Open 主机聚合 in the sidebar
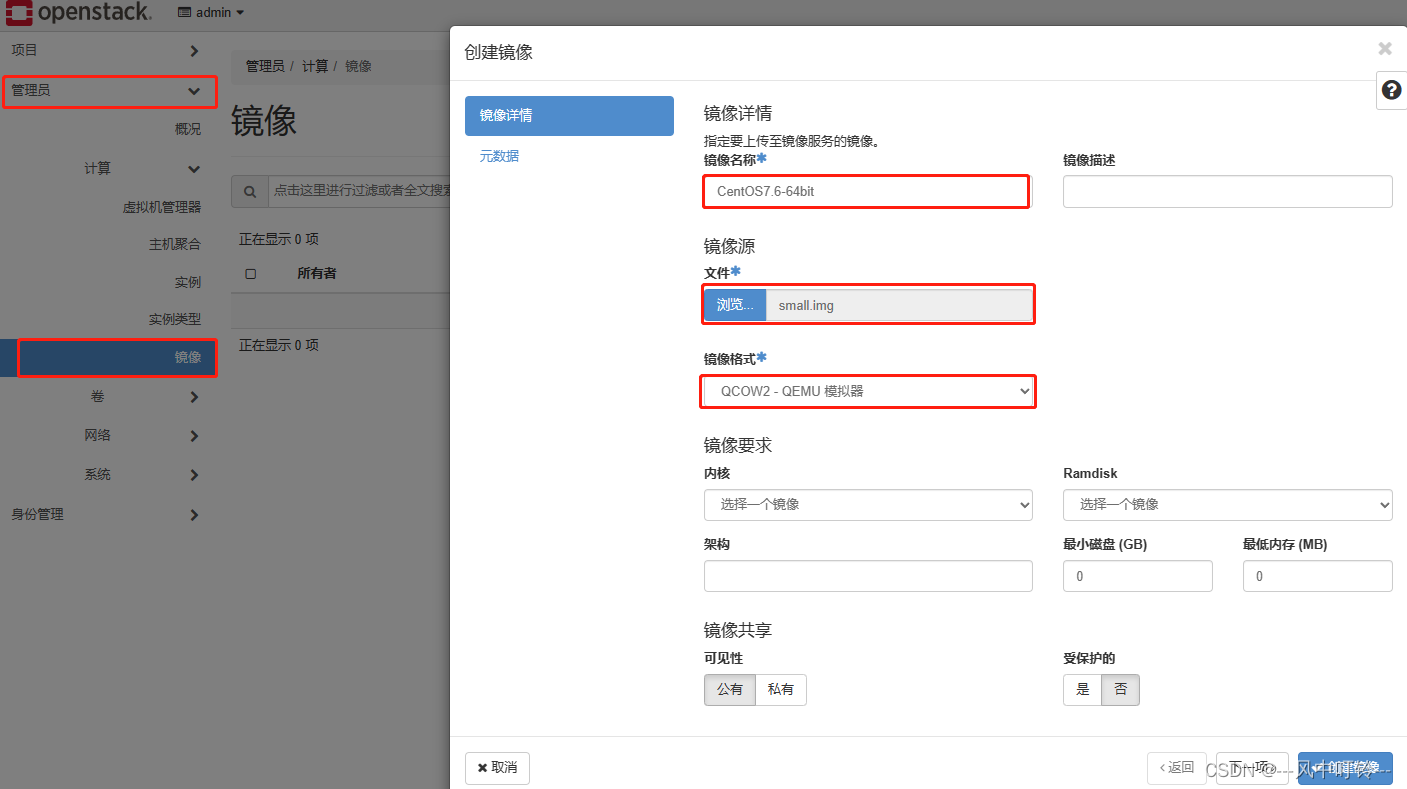 (x=175, y=244)
